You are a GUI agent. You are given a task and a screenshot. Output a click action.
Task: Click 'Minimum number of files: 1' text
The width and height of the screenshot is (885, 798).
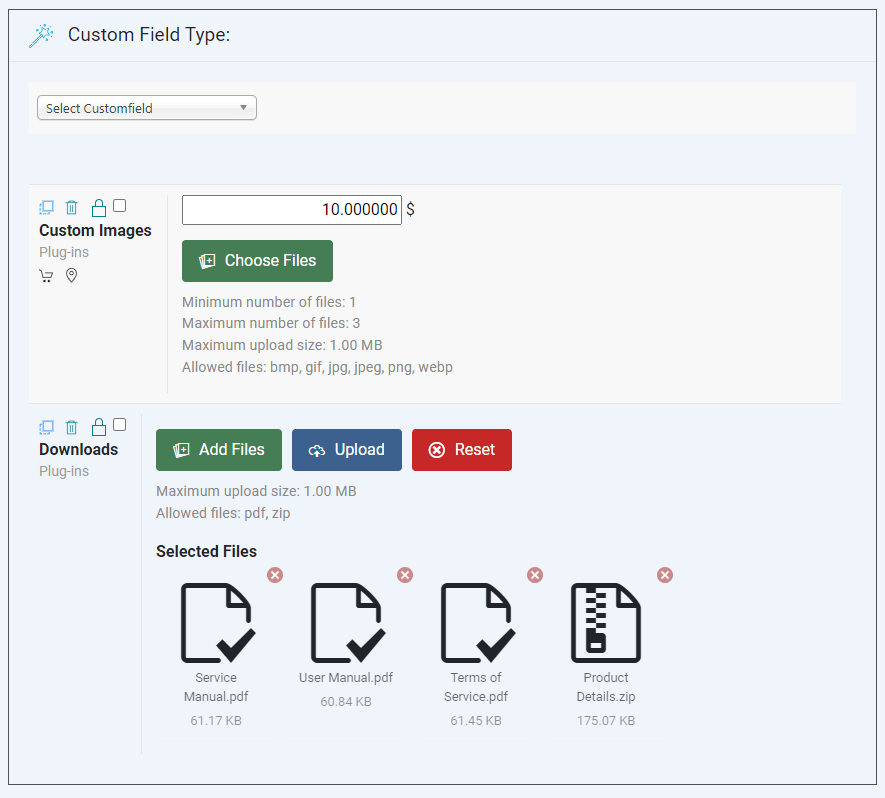(269, 302)
